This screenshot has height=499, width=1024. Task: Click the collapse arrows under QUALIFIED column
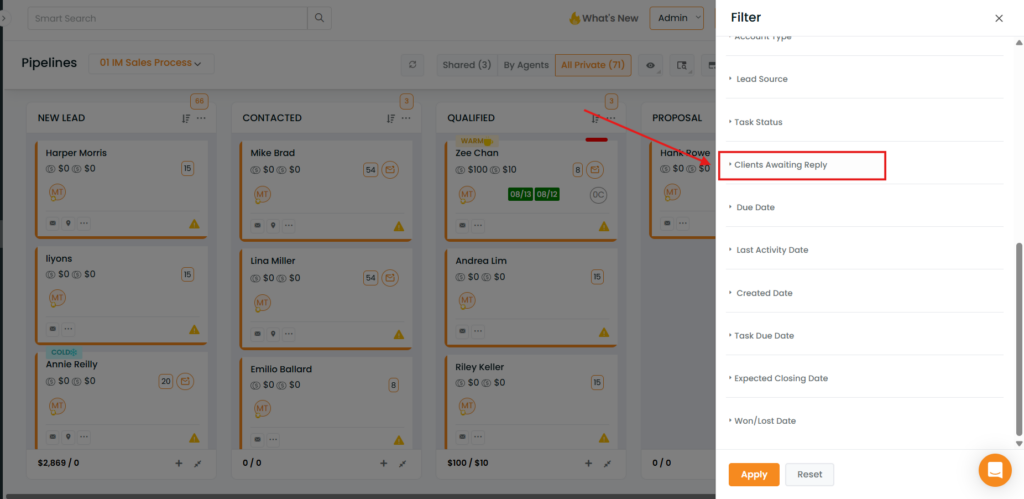(x=607, y=463)
